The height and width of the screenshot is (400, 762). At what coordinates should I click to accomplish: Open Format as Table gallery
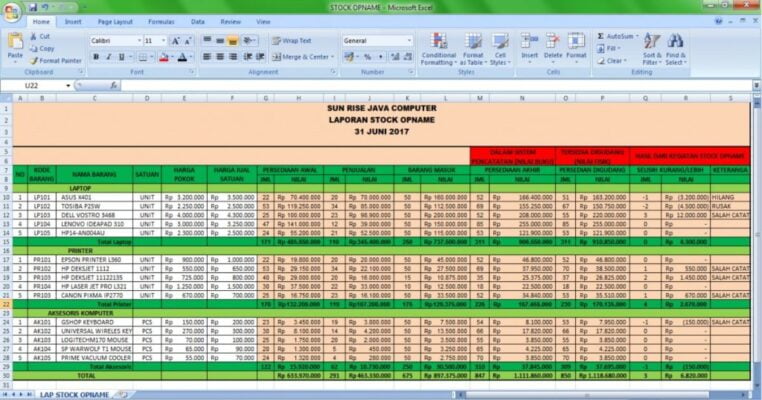472,49
